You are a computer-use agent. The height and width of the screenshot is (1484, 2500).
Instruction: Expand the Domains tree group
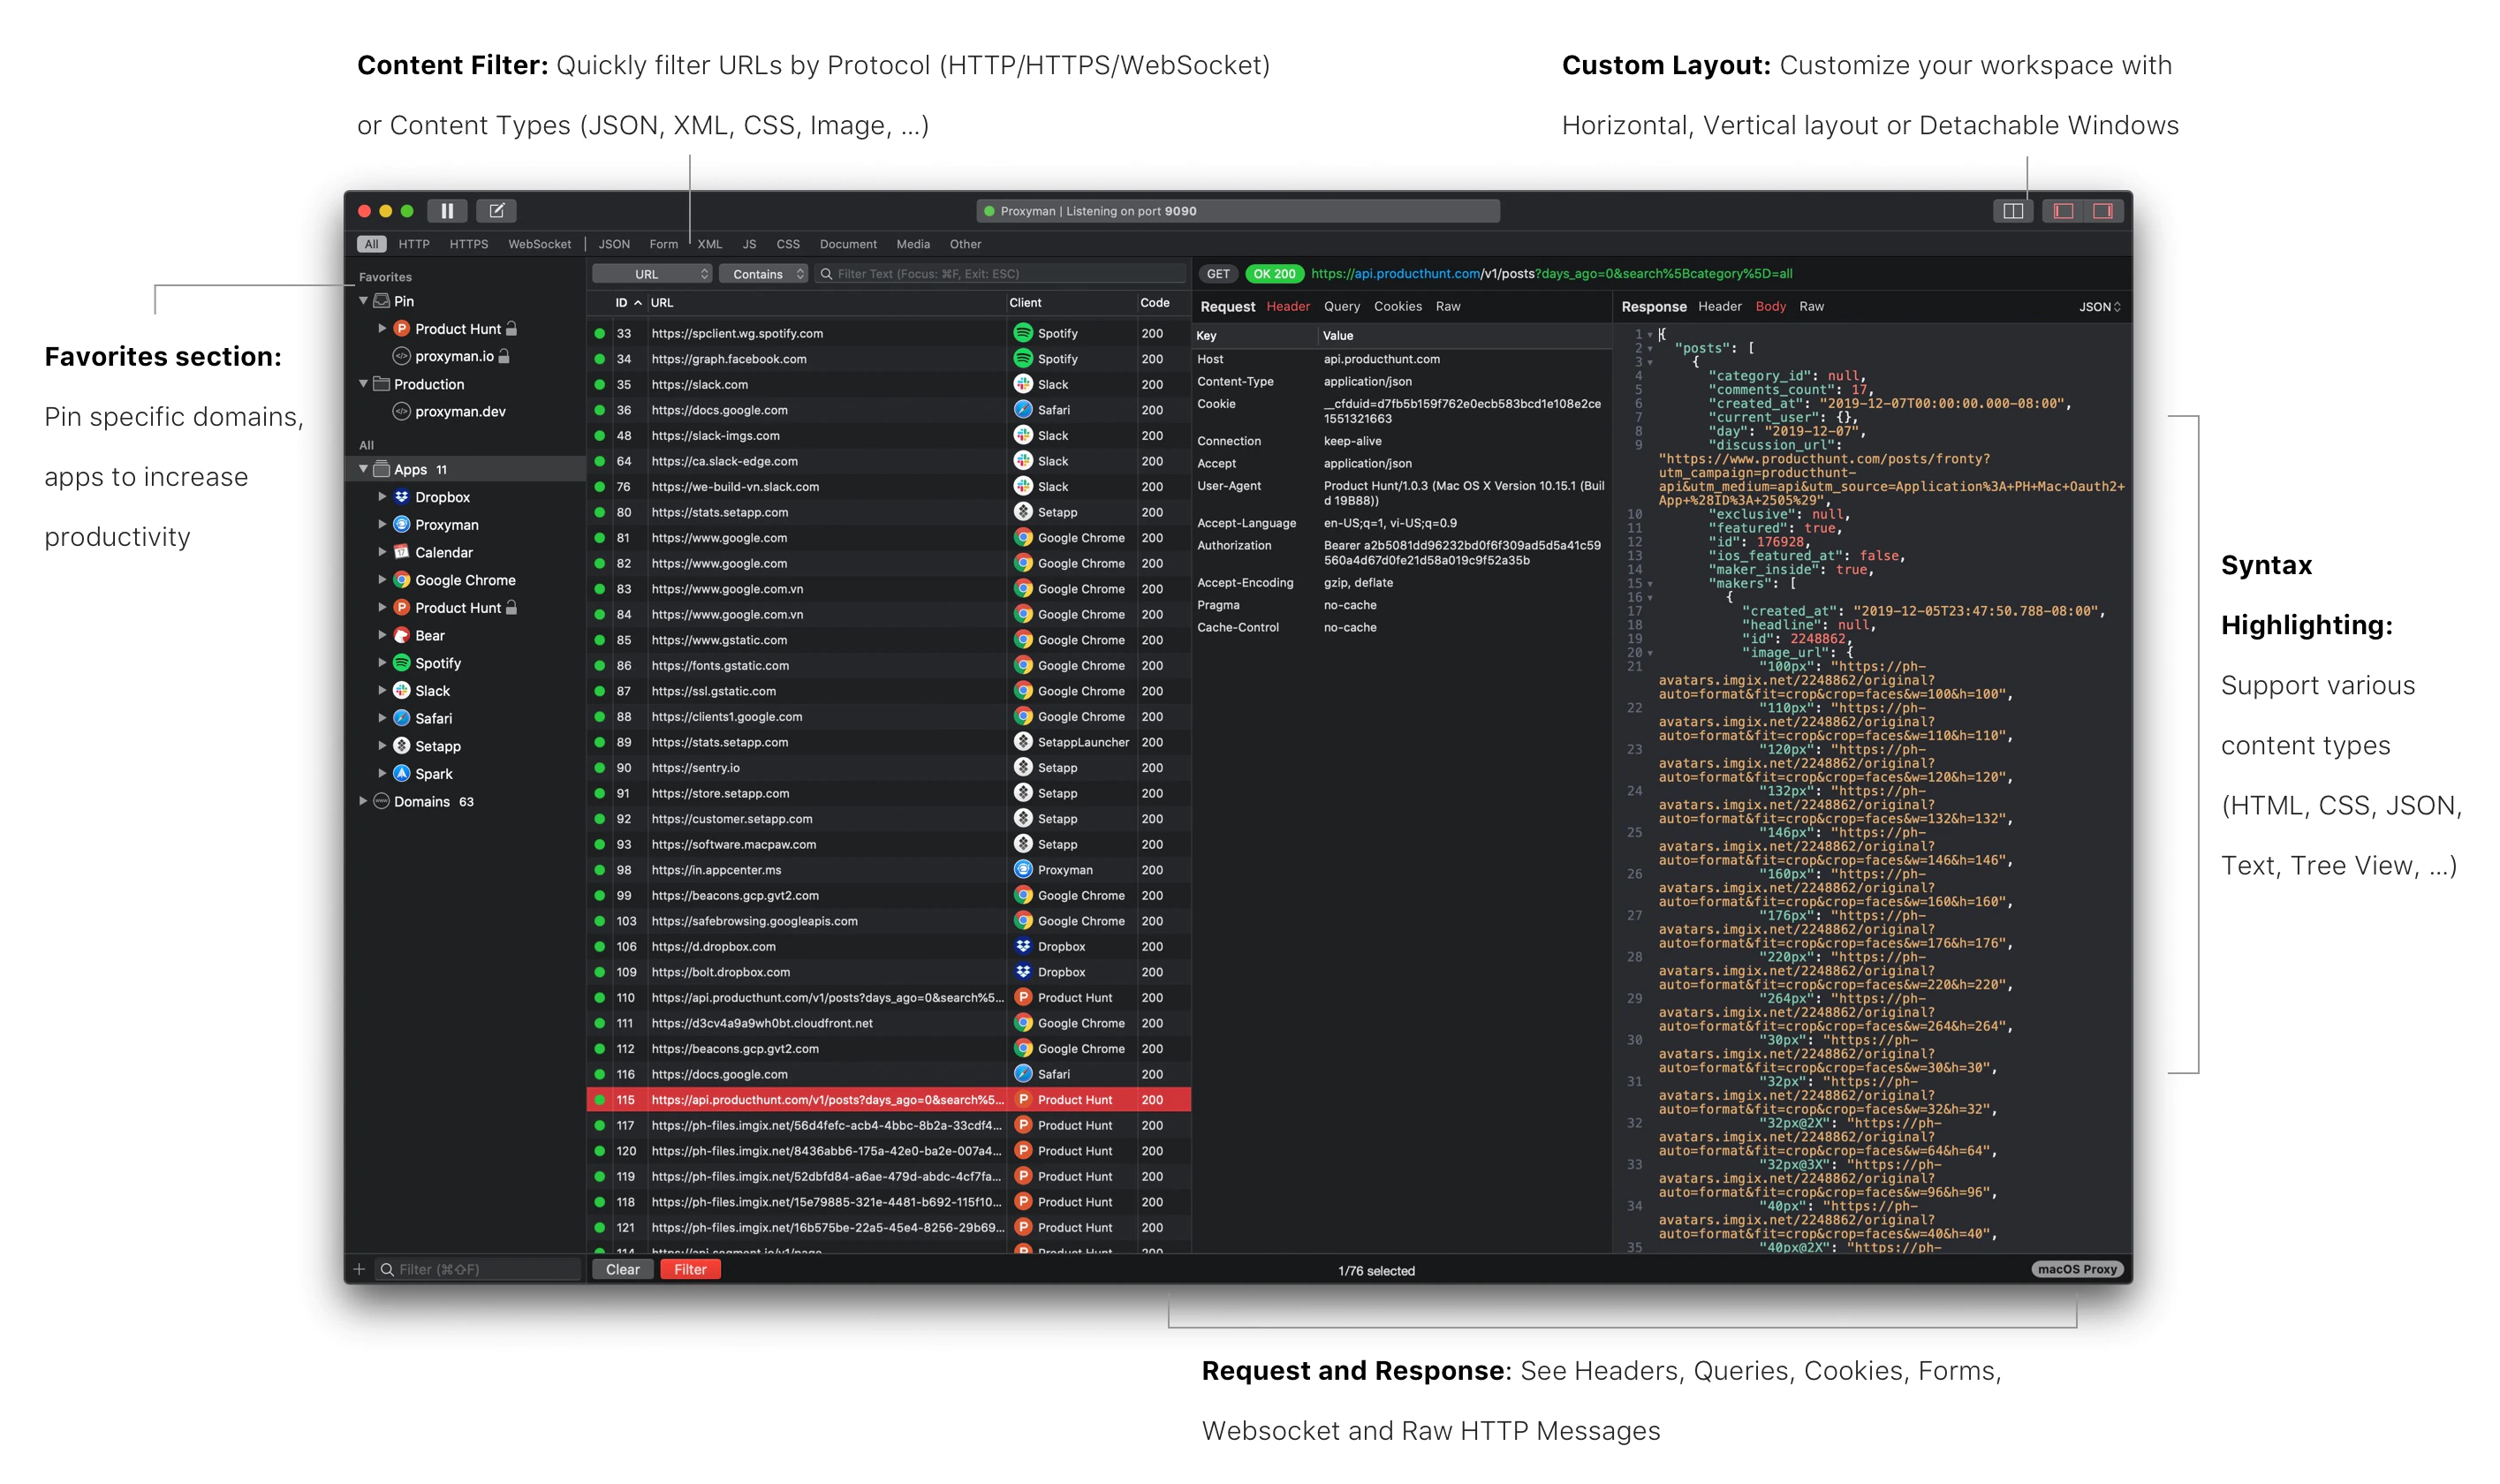pyautogui.click(x=363, y=801)
